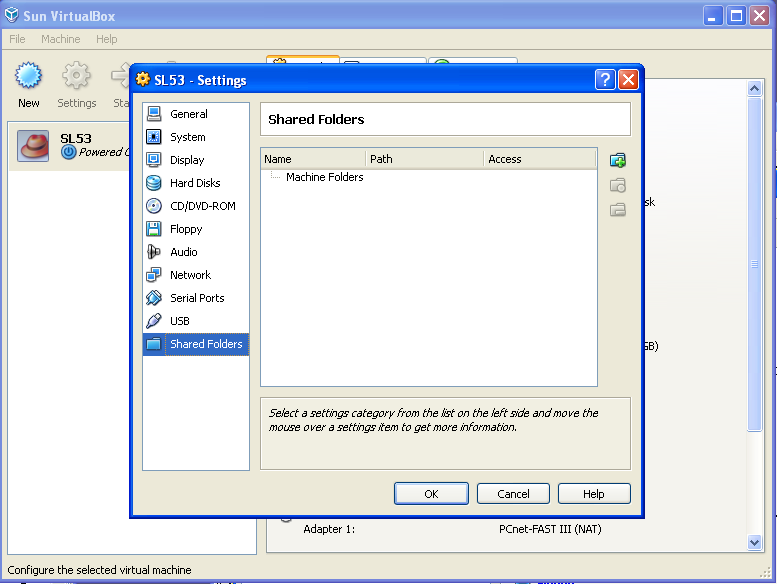Select the SL53 virtual machine red hat icon
777x584 pixels.
pos(33,146)
